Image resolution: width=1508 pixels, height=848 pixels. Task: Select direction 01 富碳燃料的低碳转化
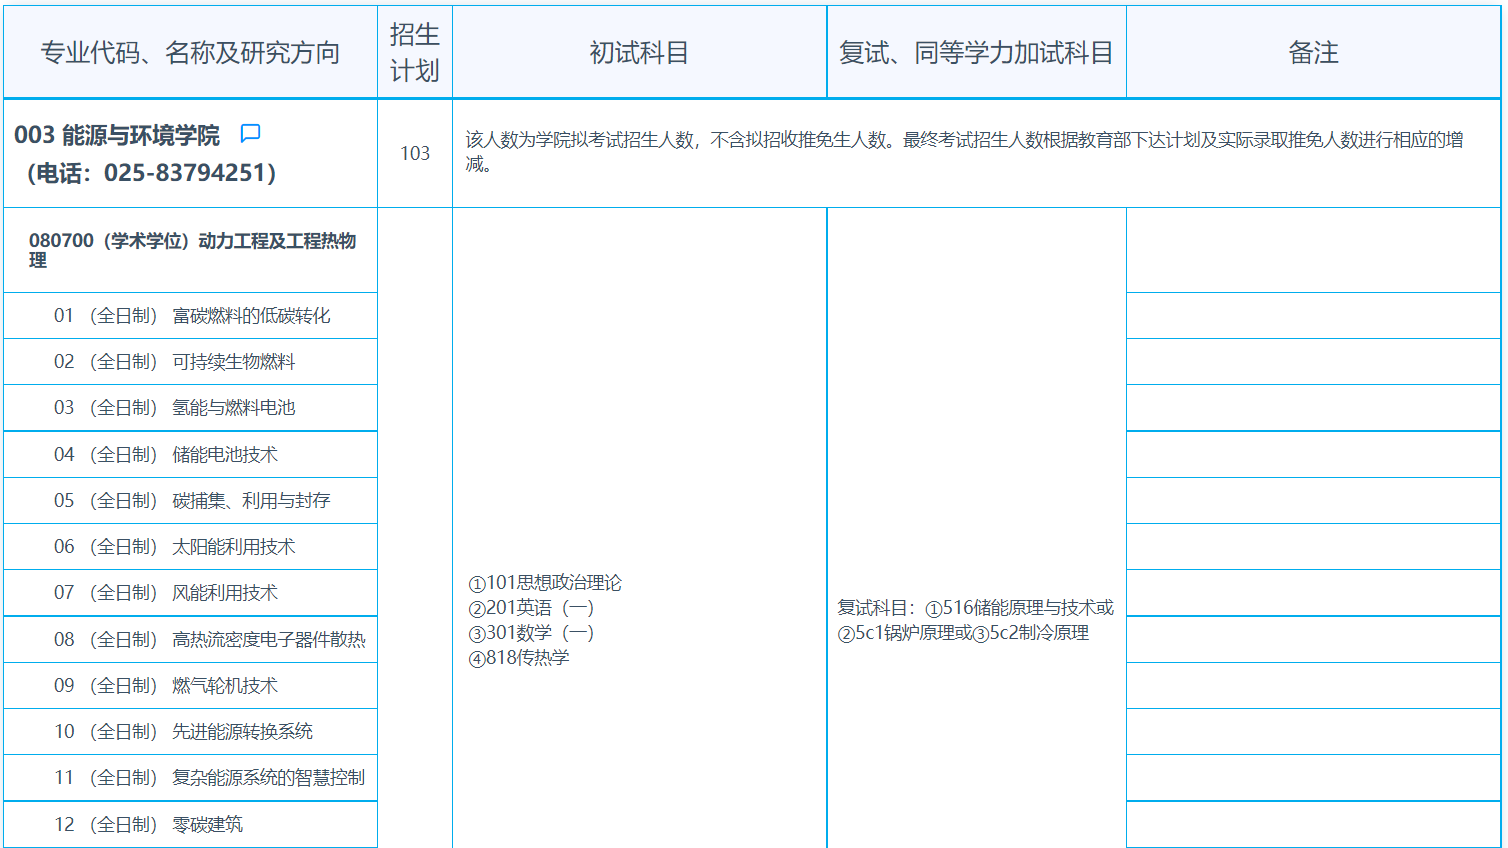coord(191,316)
